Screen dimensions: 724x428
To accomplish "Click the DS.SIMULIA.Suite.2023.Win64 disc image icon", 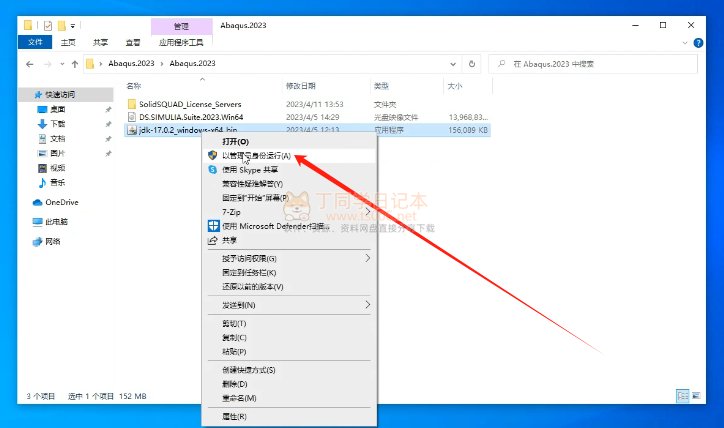I will click(132, 117).
